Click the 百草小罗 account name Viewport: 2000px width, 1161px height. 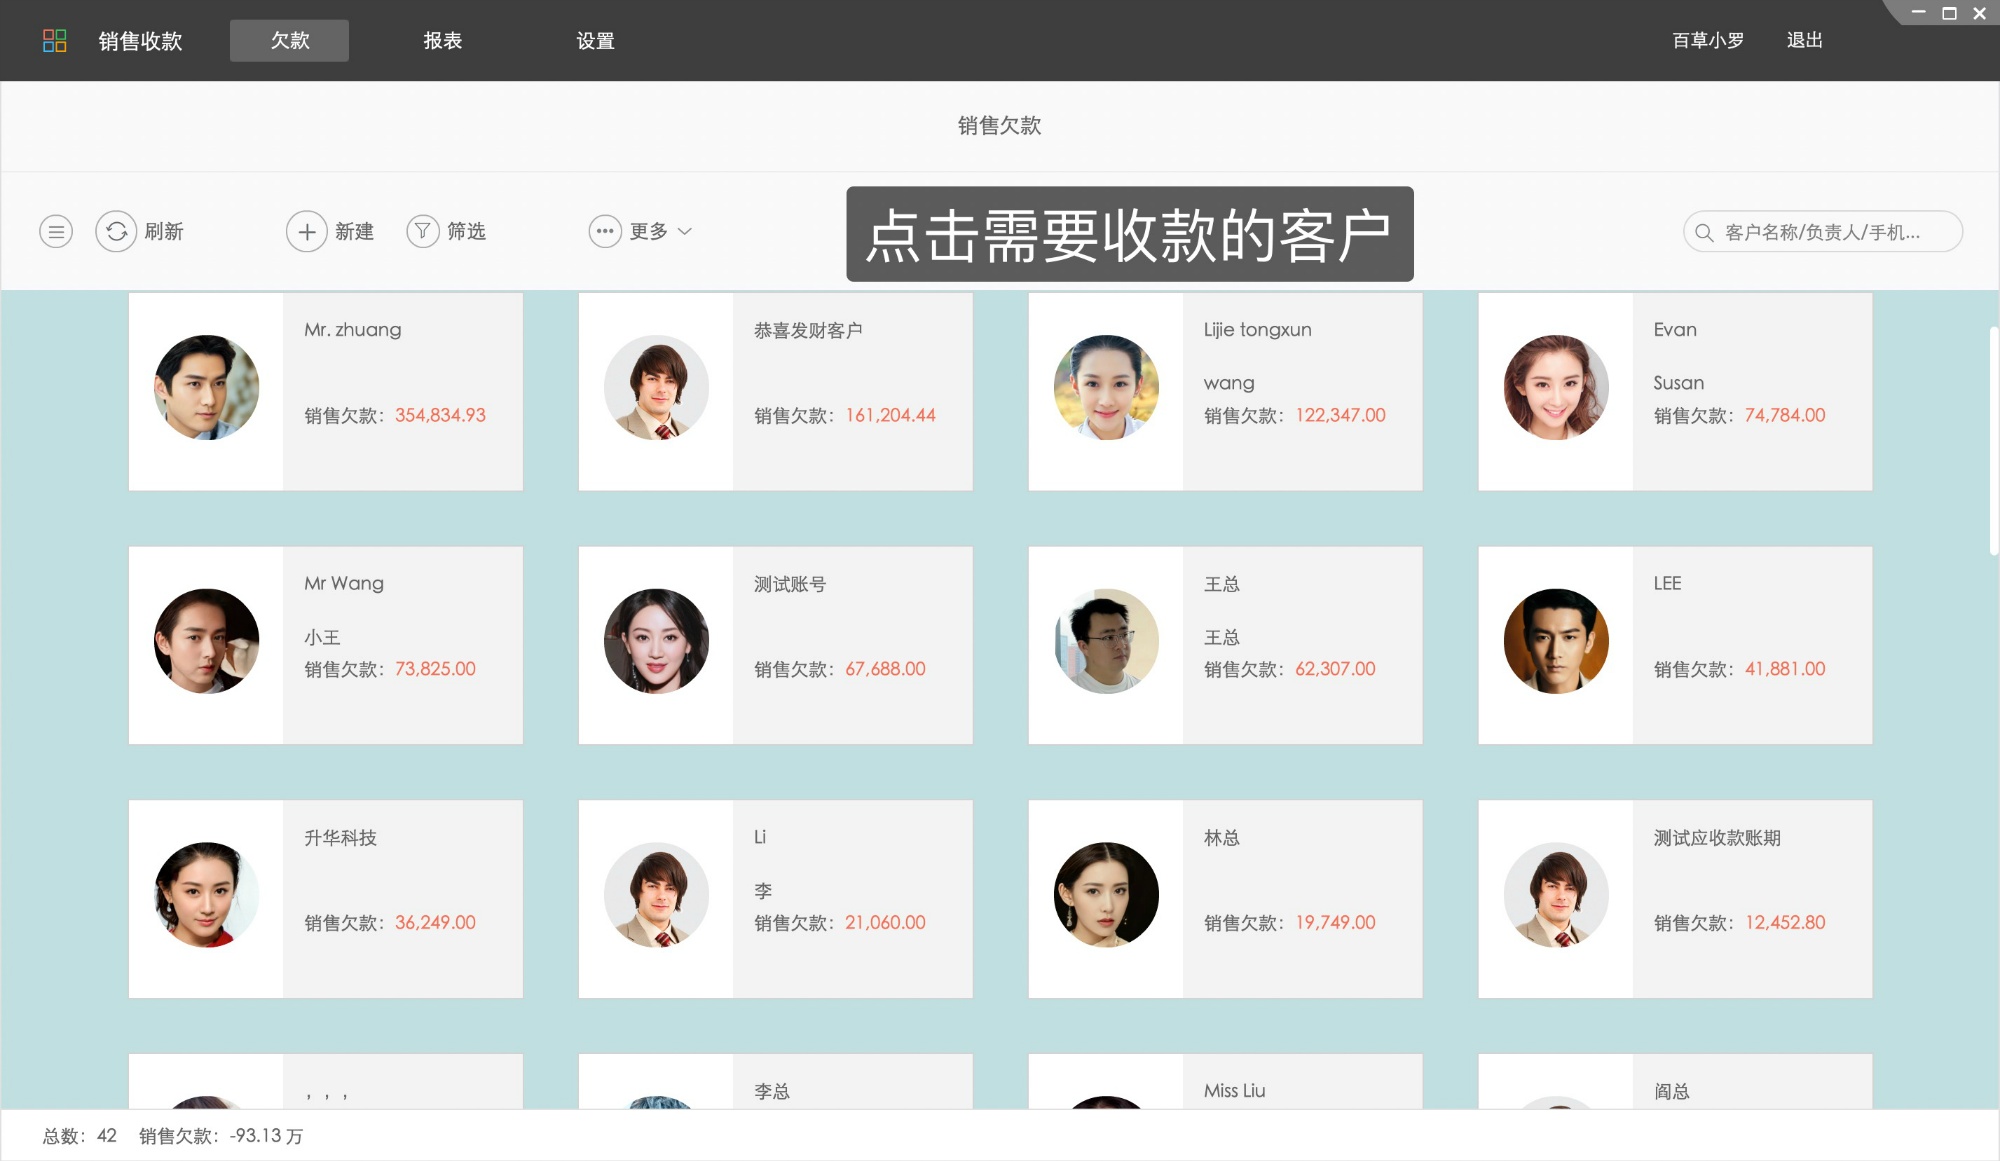[1706, 40]
